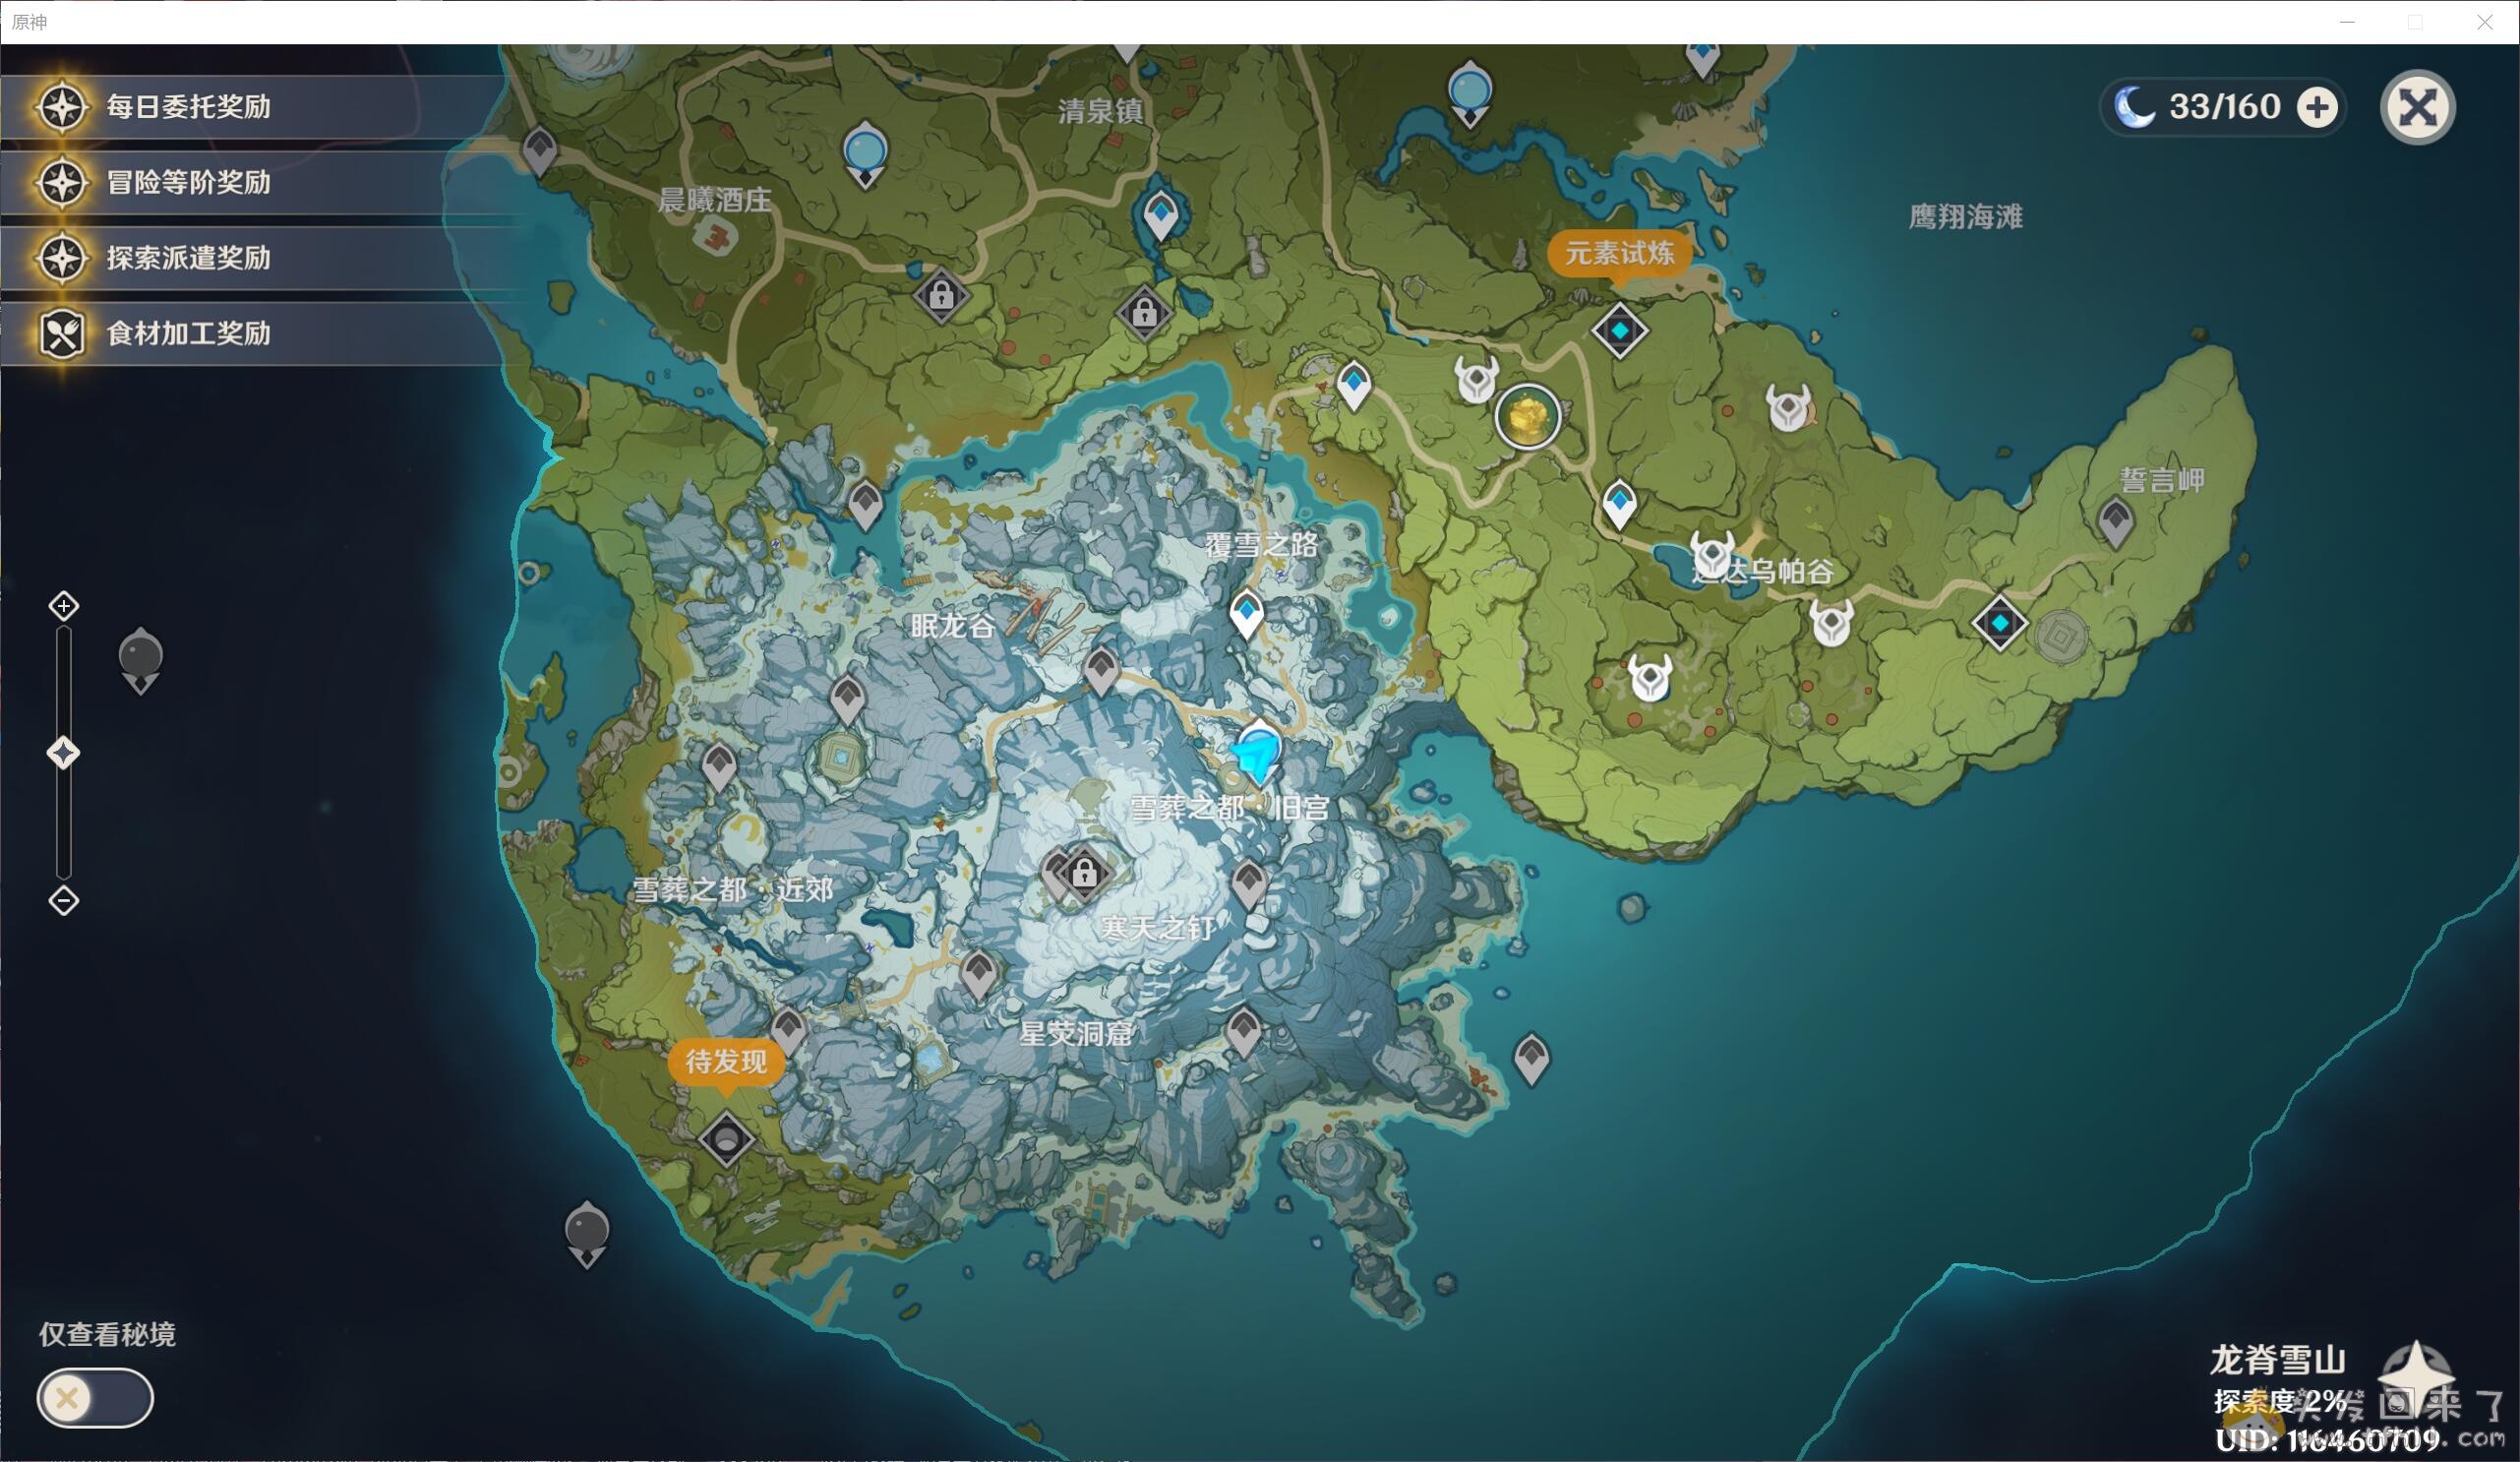The width and height of the screenshot is (2520, 1462).
Task: Click the map zoom slider handle
Action: click(64, 753)
